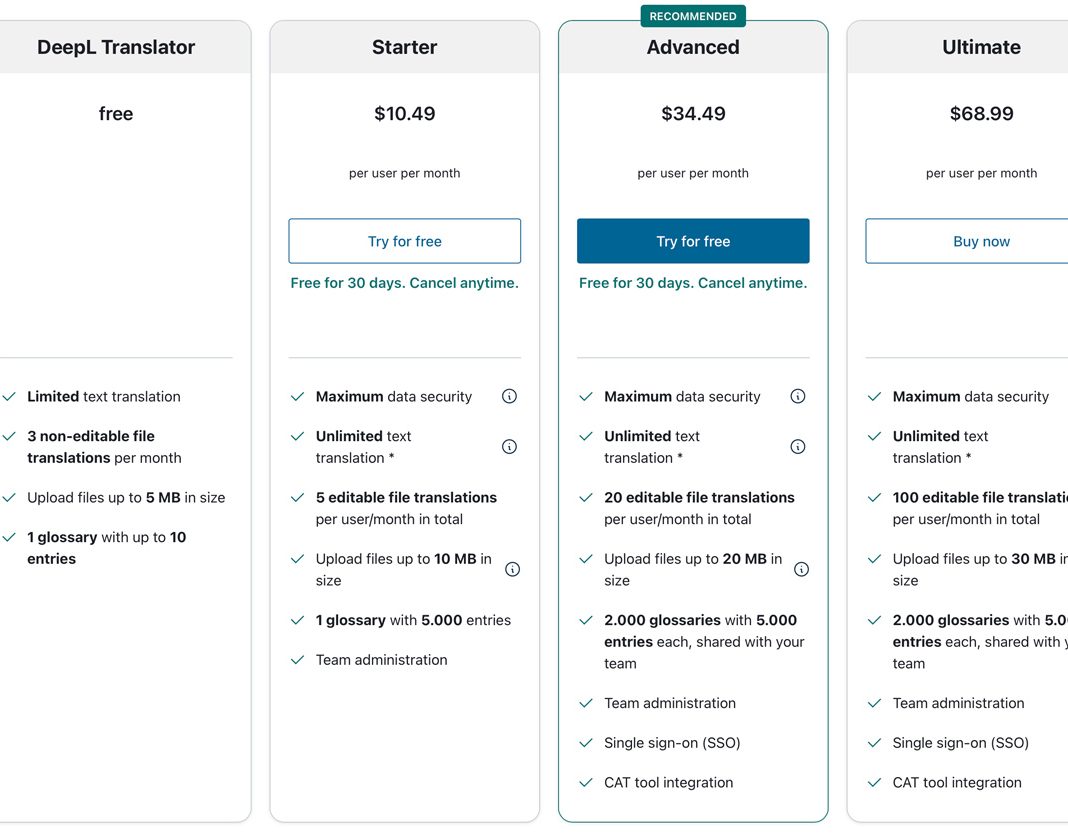Click Buy now for Ultimate plan

(981, 240)
